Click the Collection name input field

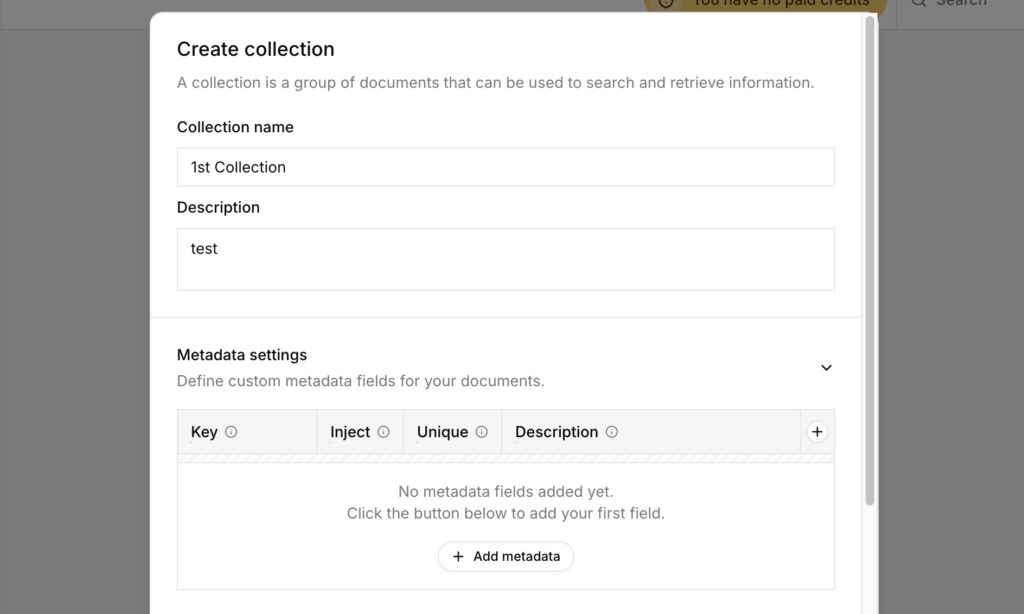click(x=505, y=167)
